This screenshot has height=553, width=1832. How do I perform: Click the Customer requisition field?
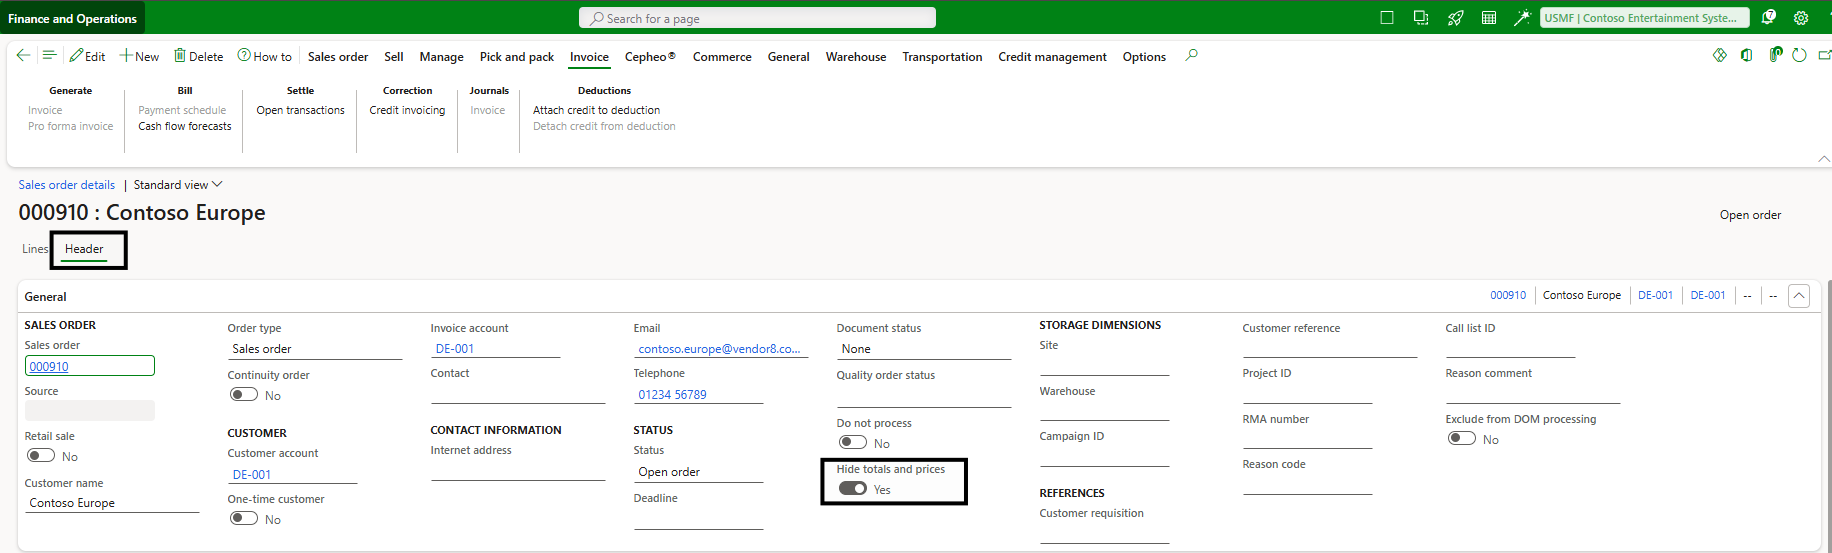pyautogui.click(x=1104, y=534)
